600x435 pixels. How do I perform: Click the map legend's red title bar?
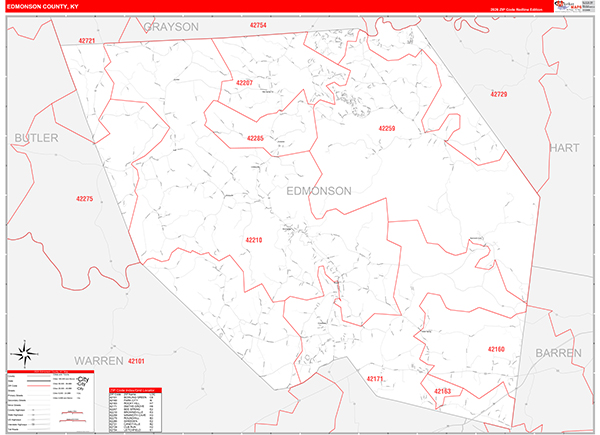click(51, 371)
